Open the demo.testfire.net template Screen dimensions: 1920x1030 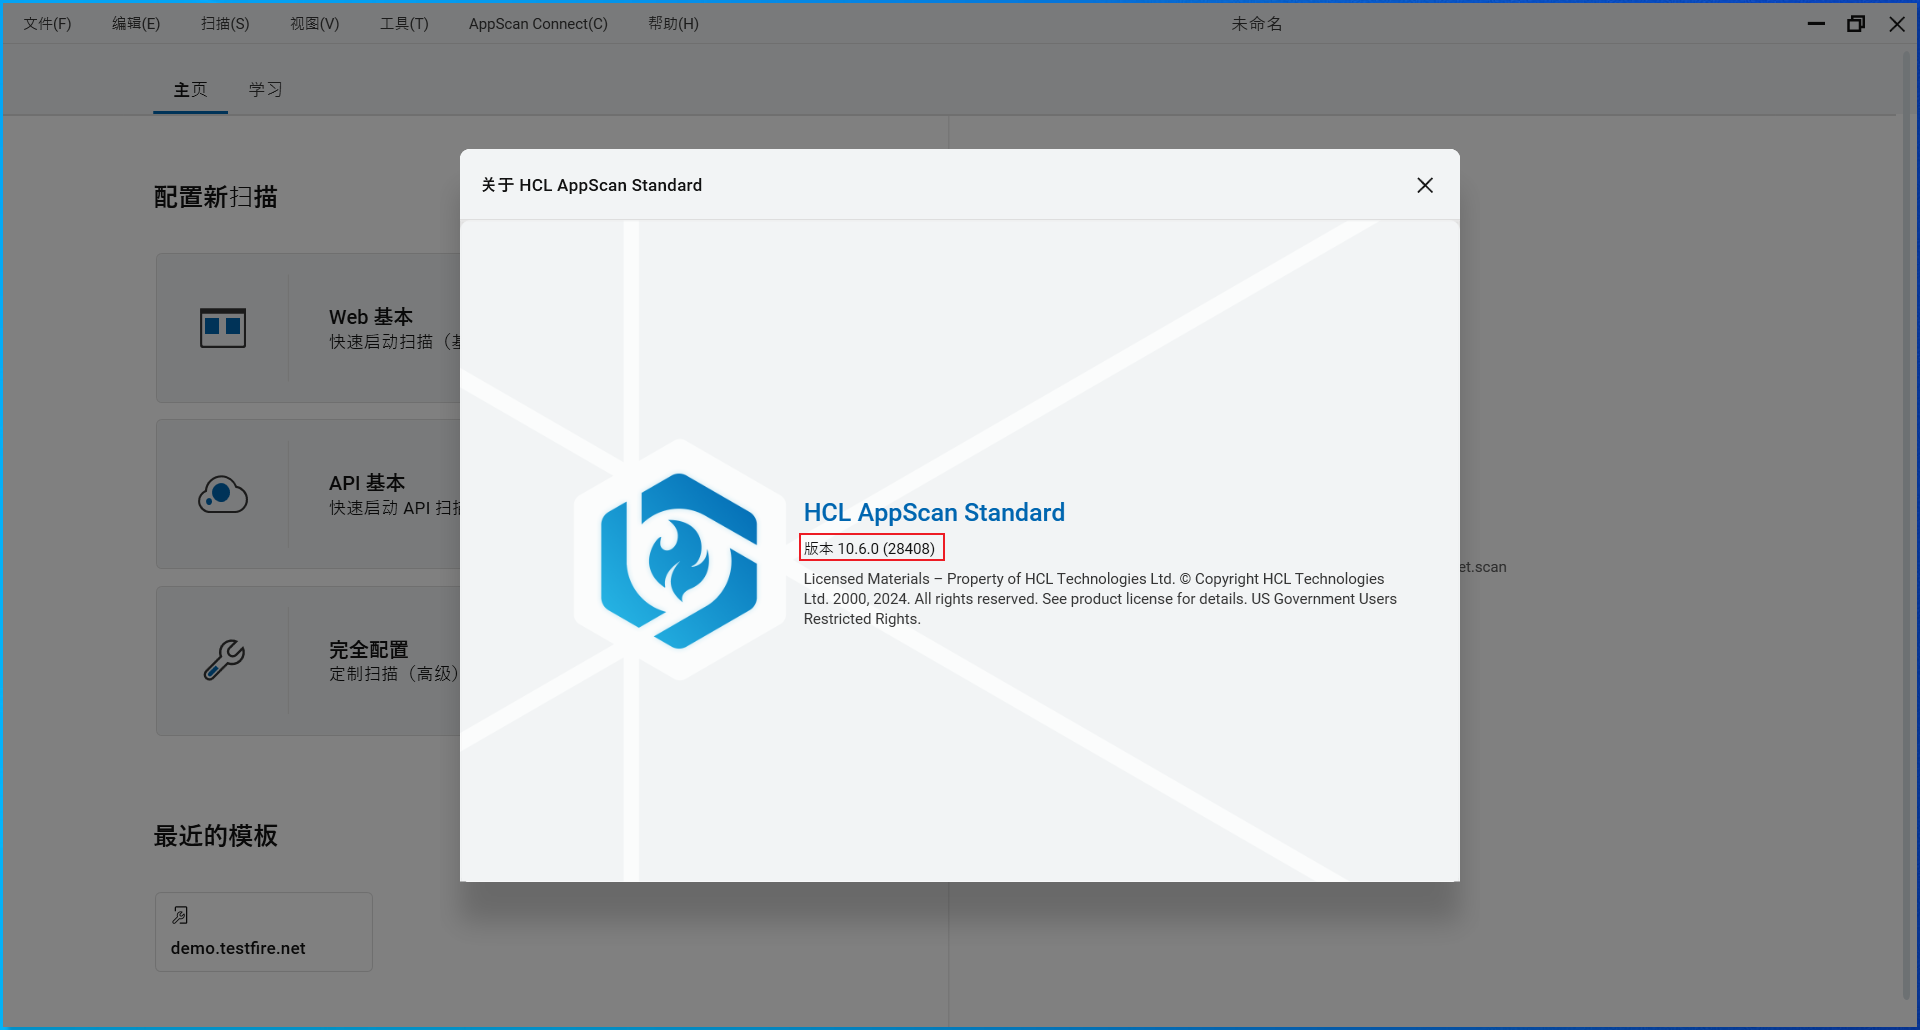coord(264,932)
